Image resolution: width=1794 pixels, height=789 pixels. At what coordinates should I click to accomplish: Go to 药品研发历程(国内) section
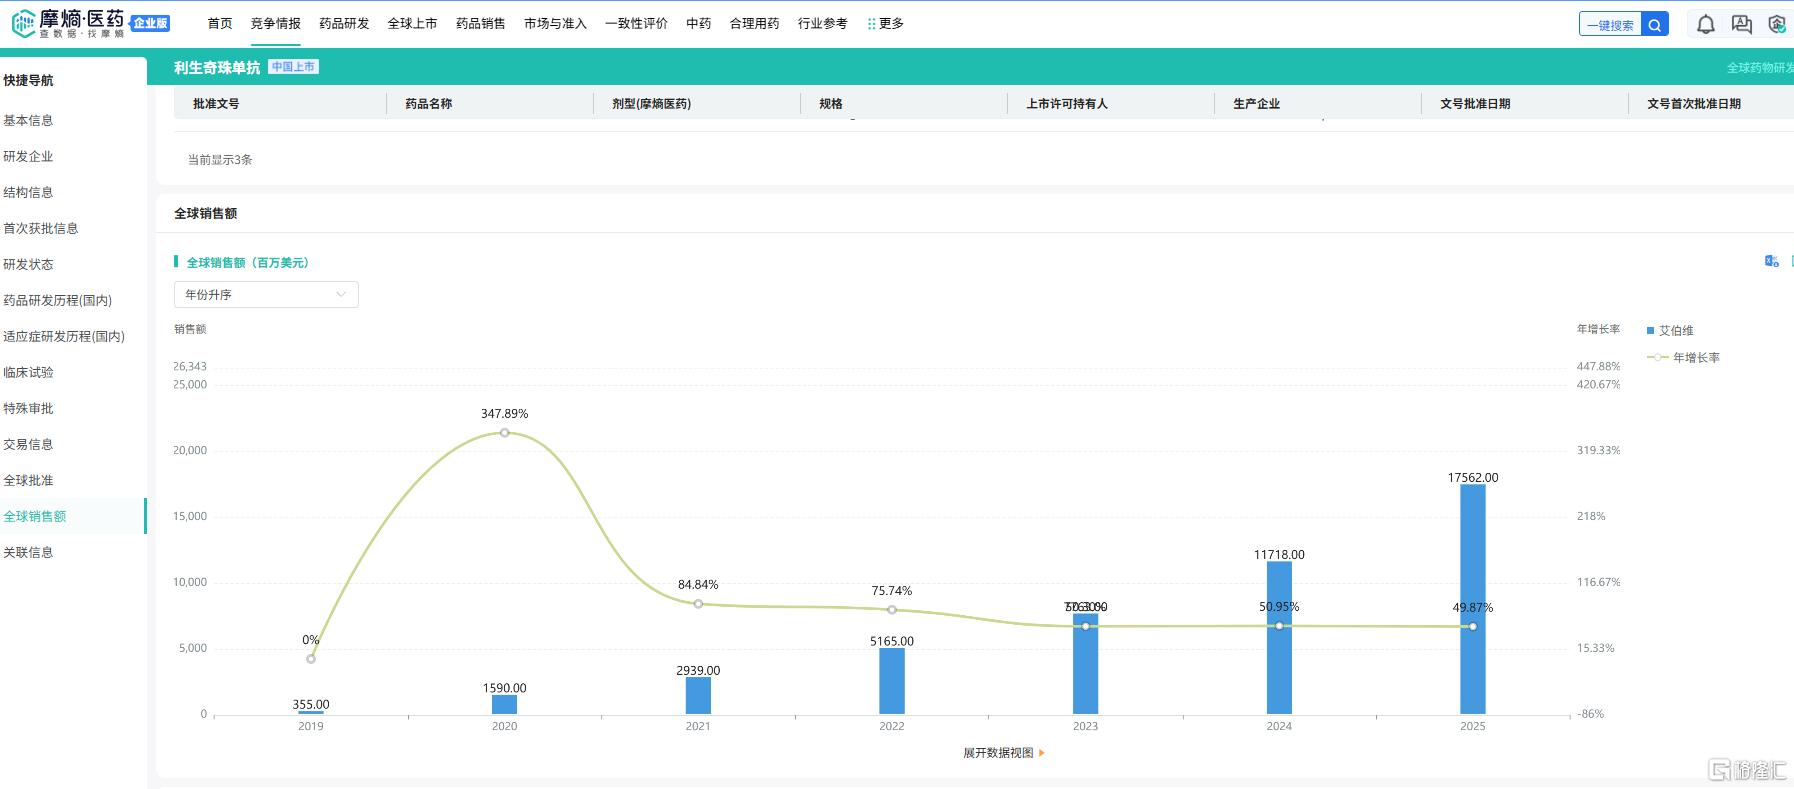pyautogui.click(x=58, y=300)
